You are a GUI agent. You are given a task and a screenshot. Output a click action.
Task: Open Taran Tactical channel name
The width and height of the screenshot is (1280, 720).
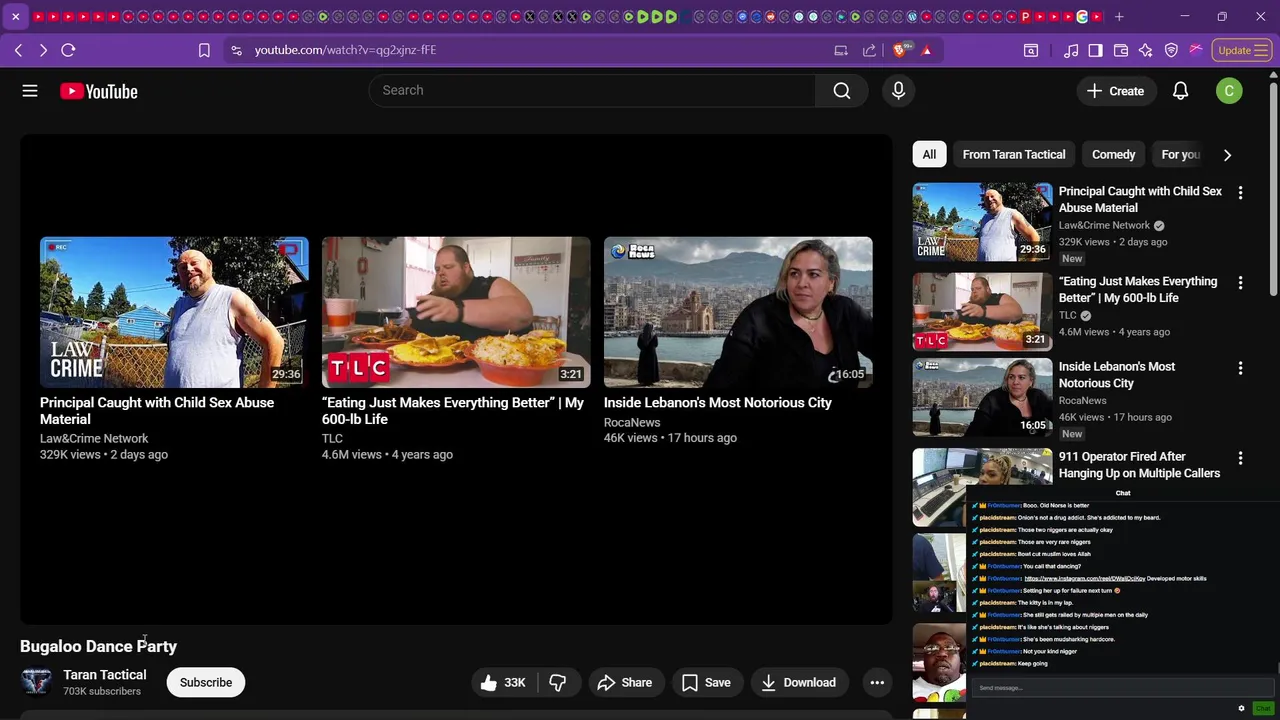click(105, 675)
